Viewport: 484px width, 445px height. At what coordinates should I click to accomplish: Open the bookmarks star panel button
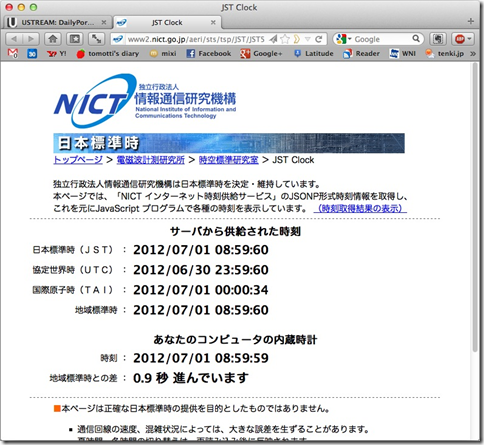point(75,39)
